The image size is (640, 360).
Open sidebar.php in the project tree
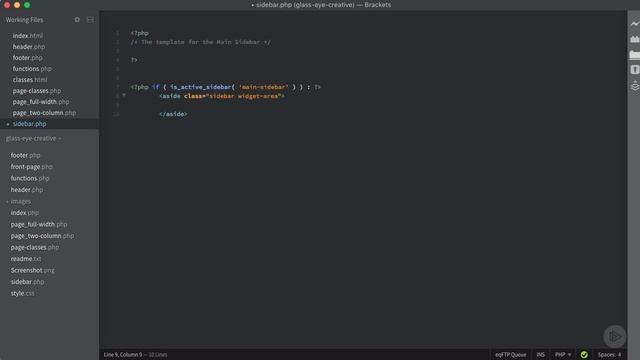[27, 282]
